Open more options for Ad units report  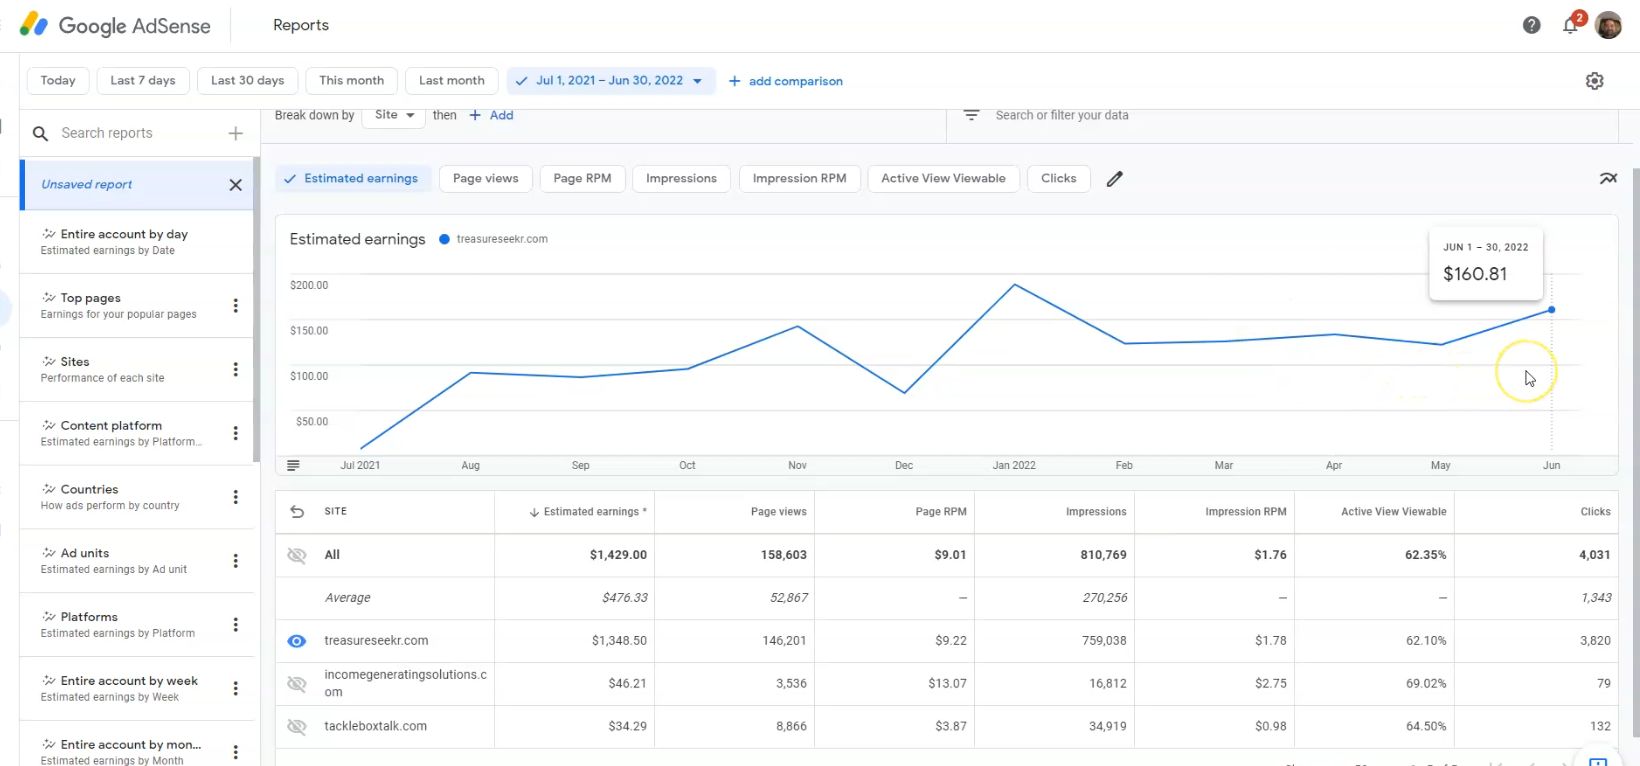tap(236, 561)
